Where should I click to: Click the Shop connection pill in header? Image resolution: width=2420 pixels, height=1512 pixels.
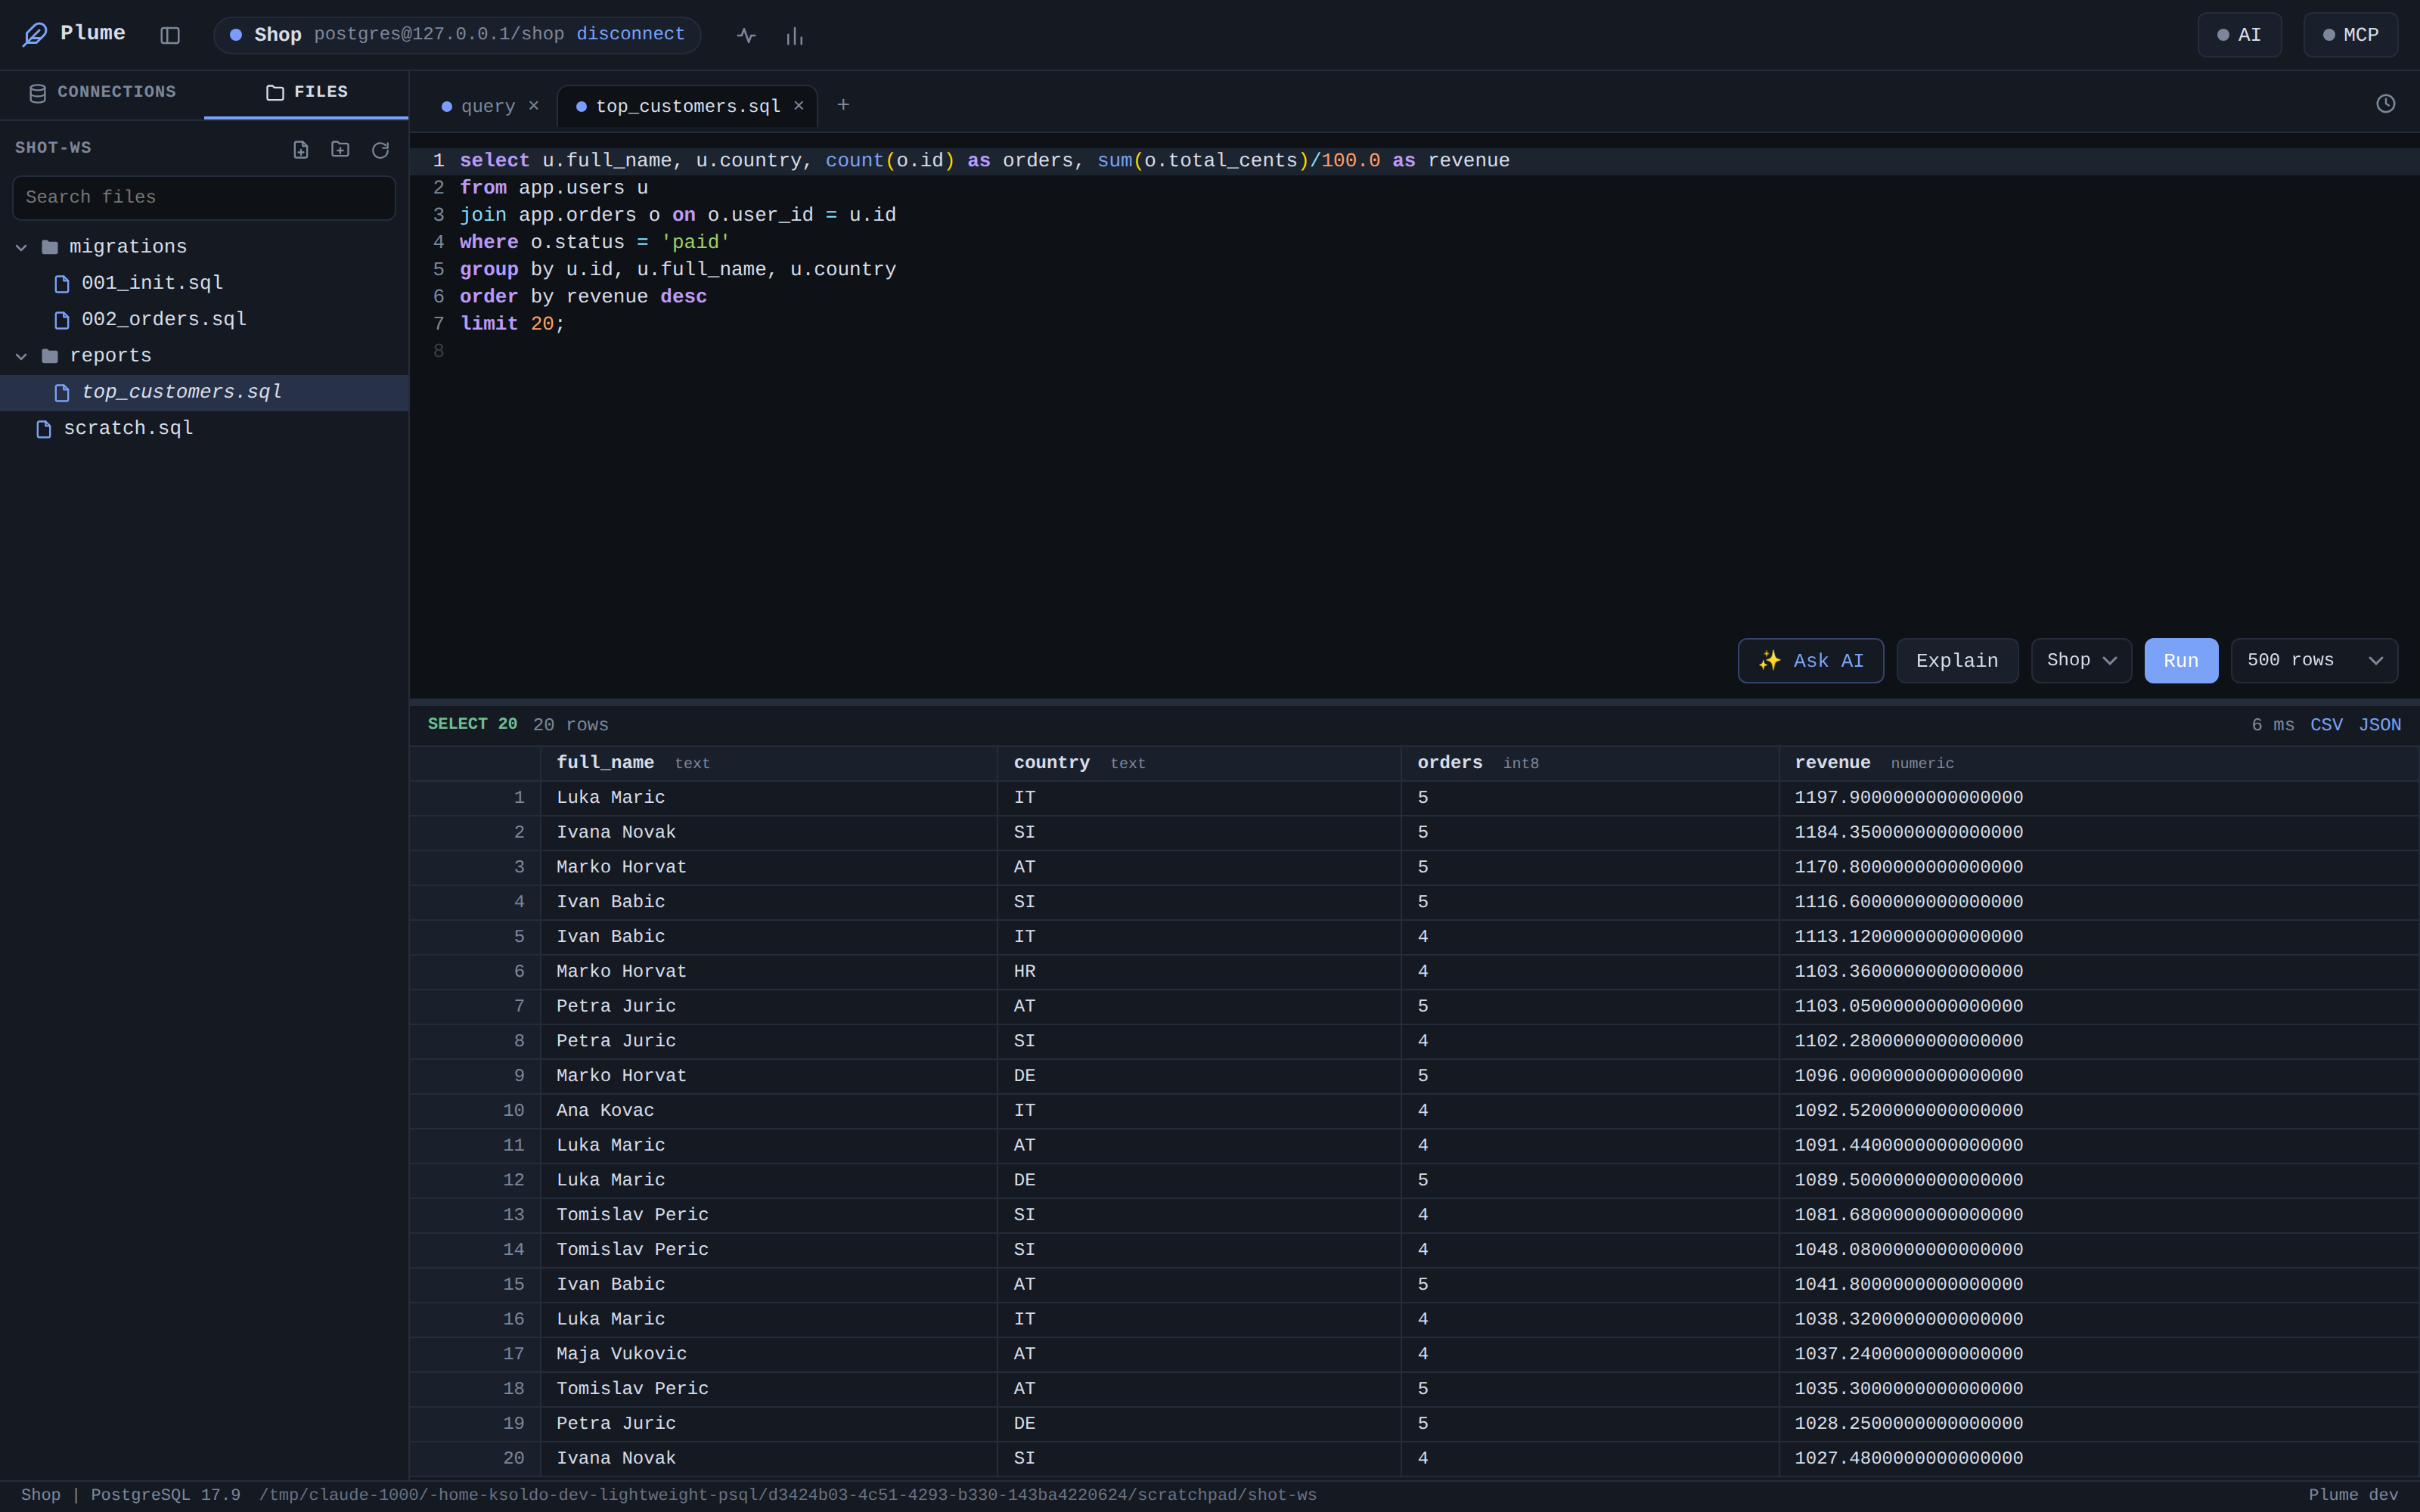(x=457, y=35)
